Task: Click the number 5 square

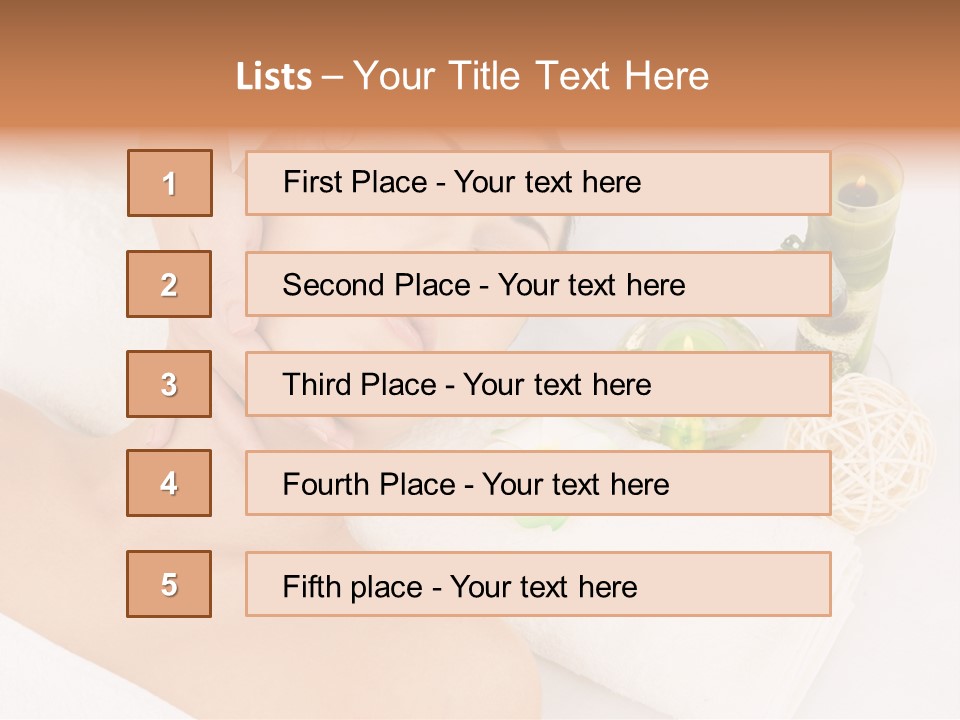Action: 170,584
